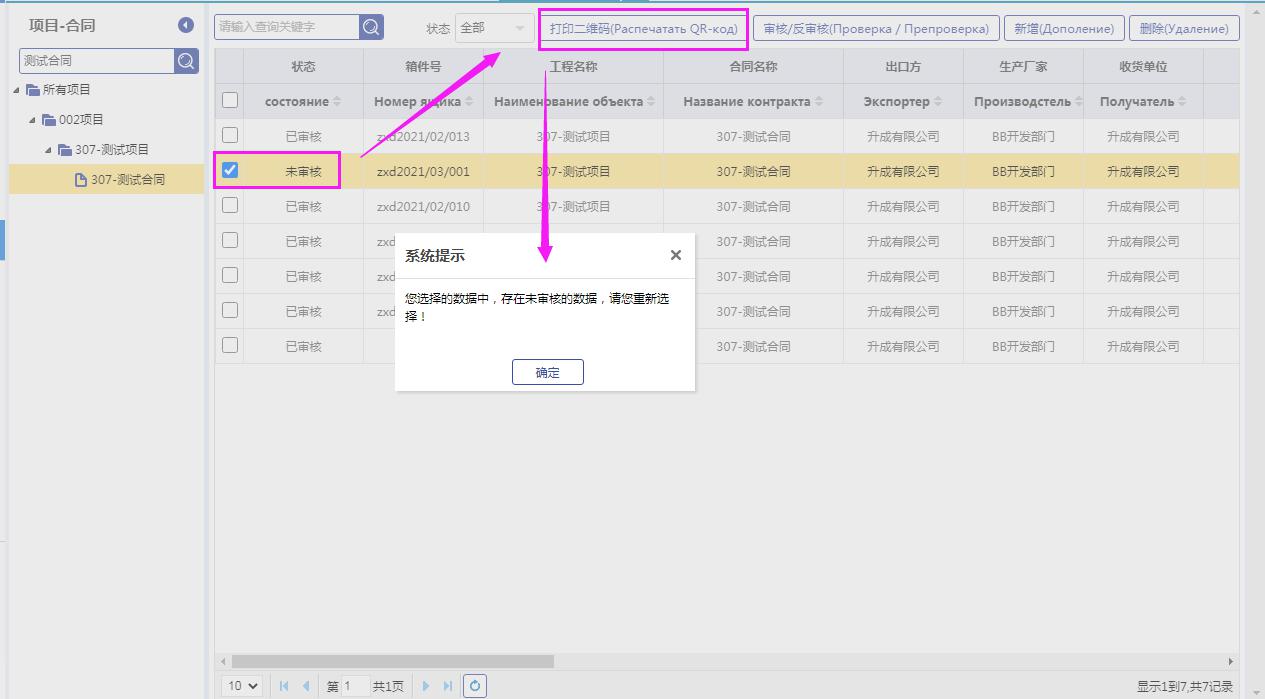Collapse the 项目-合同 side panel arrow

[186, 25]
